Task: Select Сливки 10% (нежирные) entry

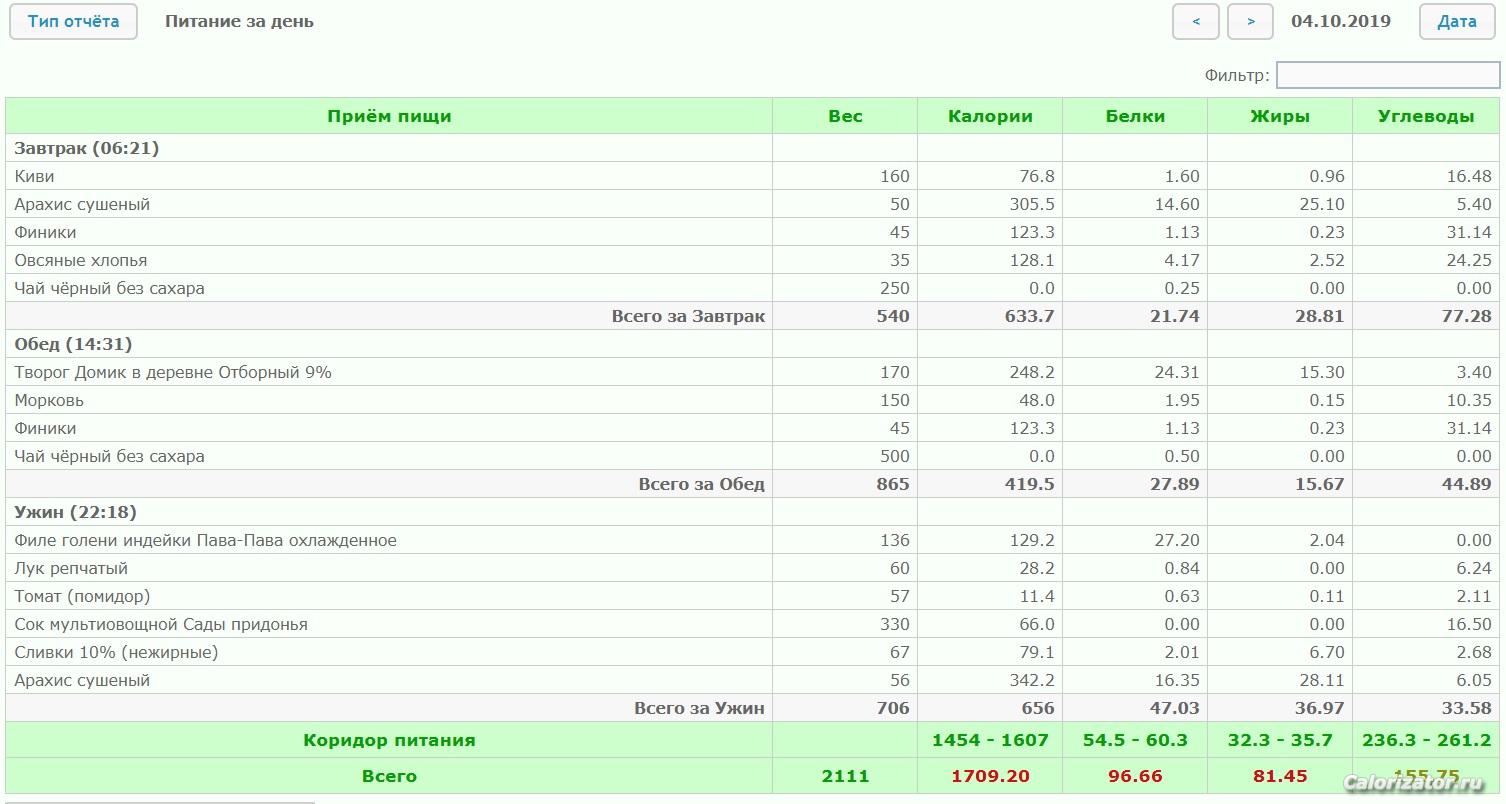Action: point(116,652)
